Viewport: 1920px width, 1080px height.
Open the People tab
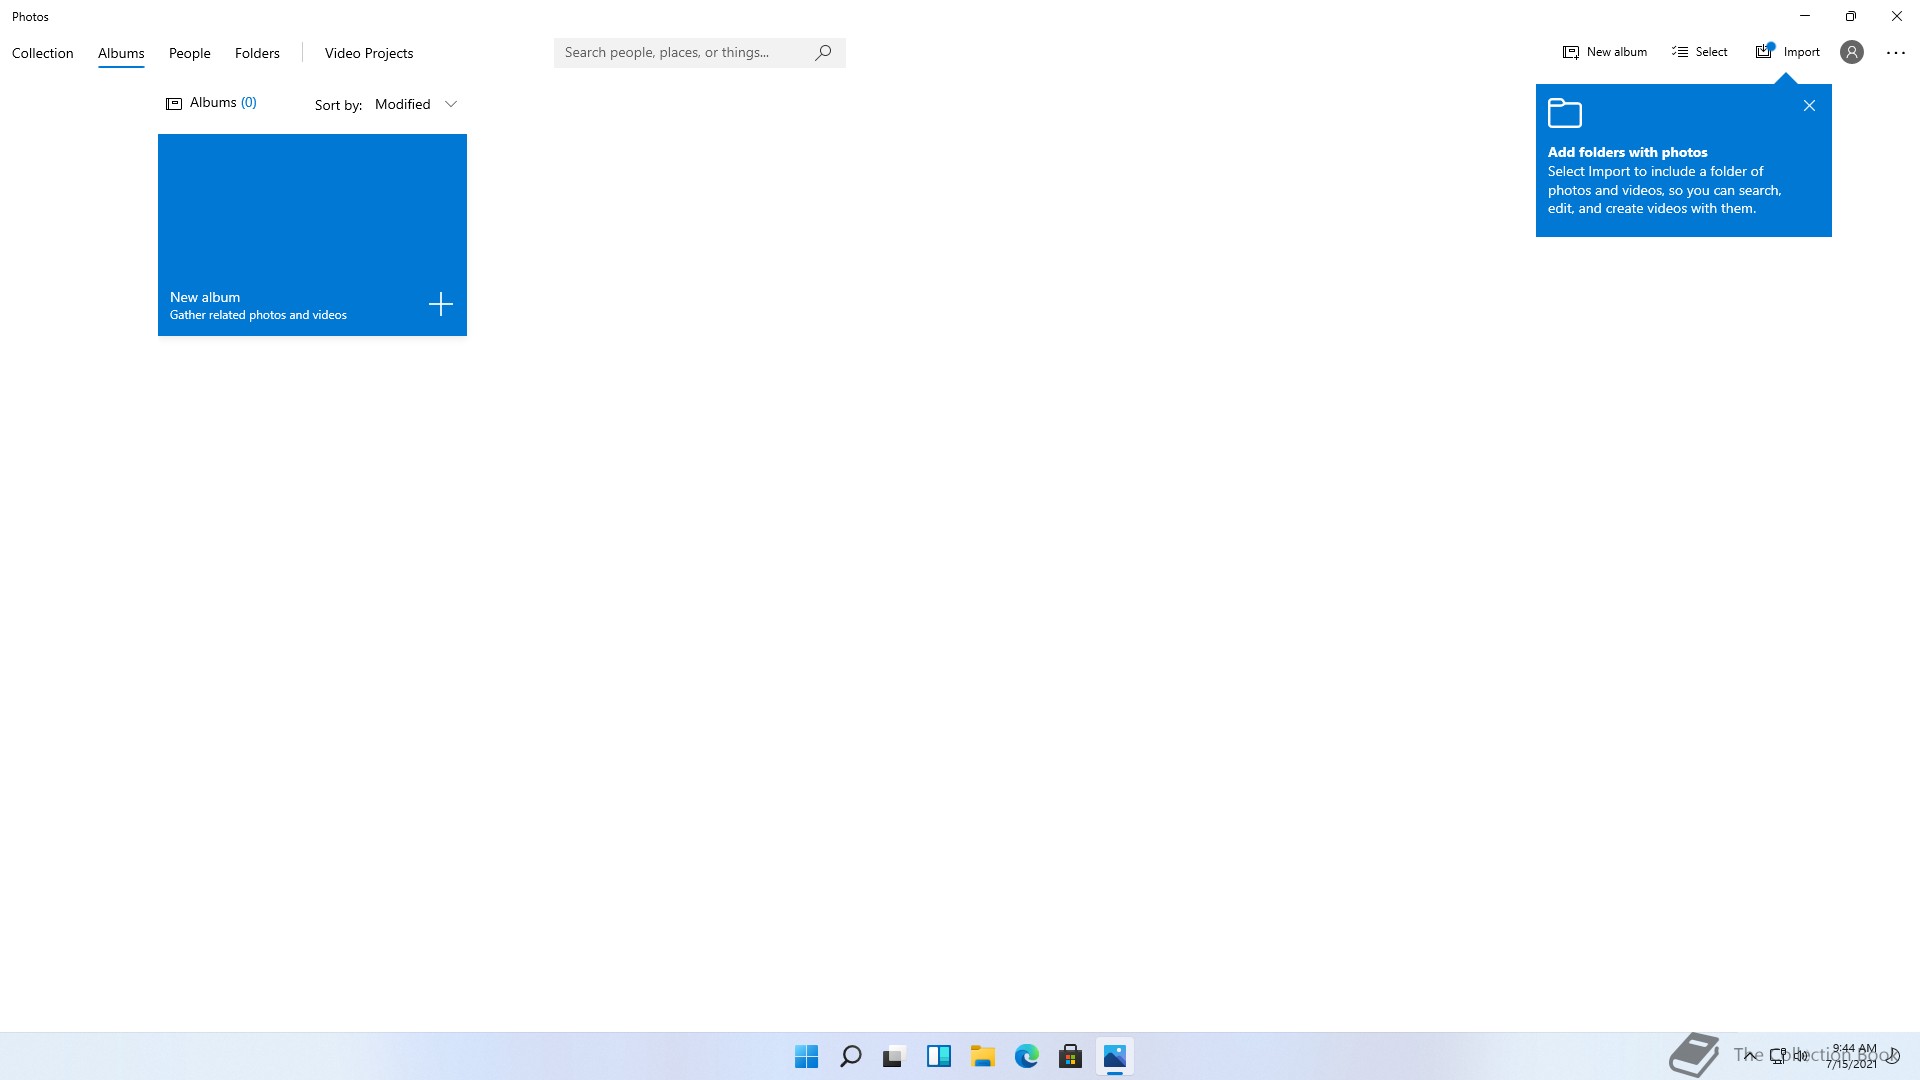[189, 53]
